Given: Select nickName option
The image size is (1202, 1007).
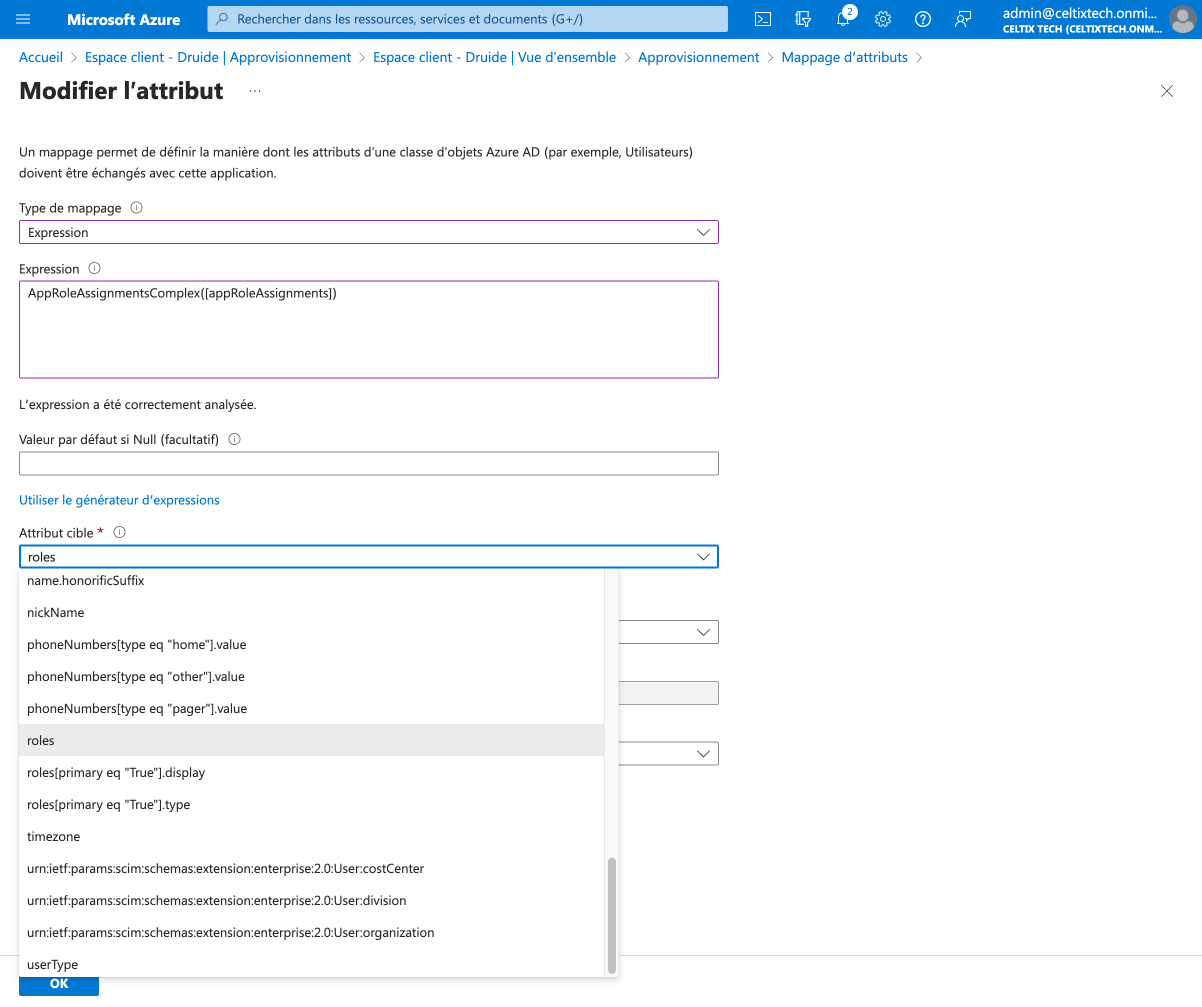Looking at the screenshot, I should (312, 613).
